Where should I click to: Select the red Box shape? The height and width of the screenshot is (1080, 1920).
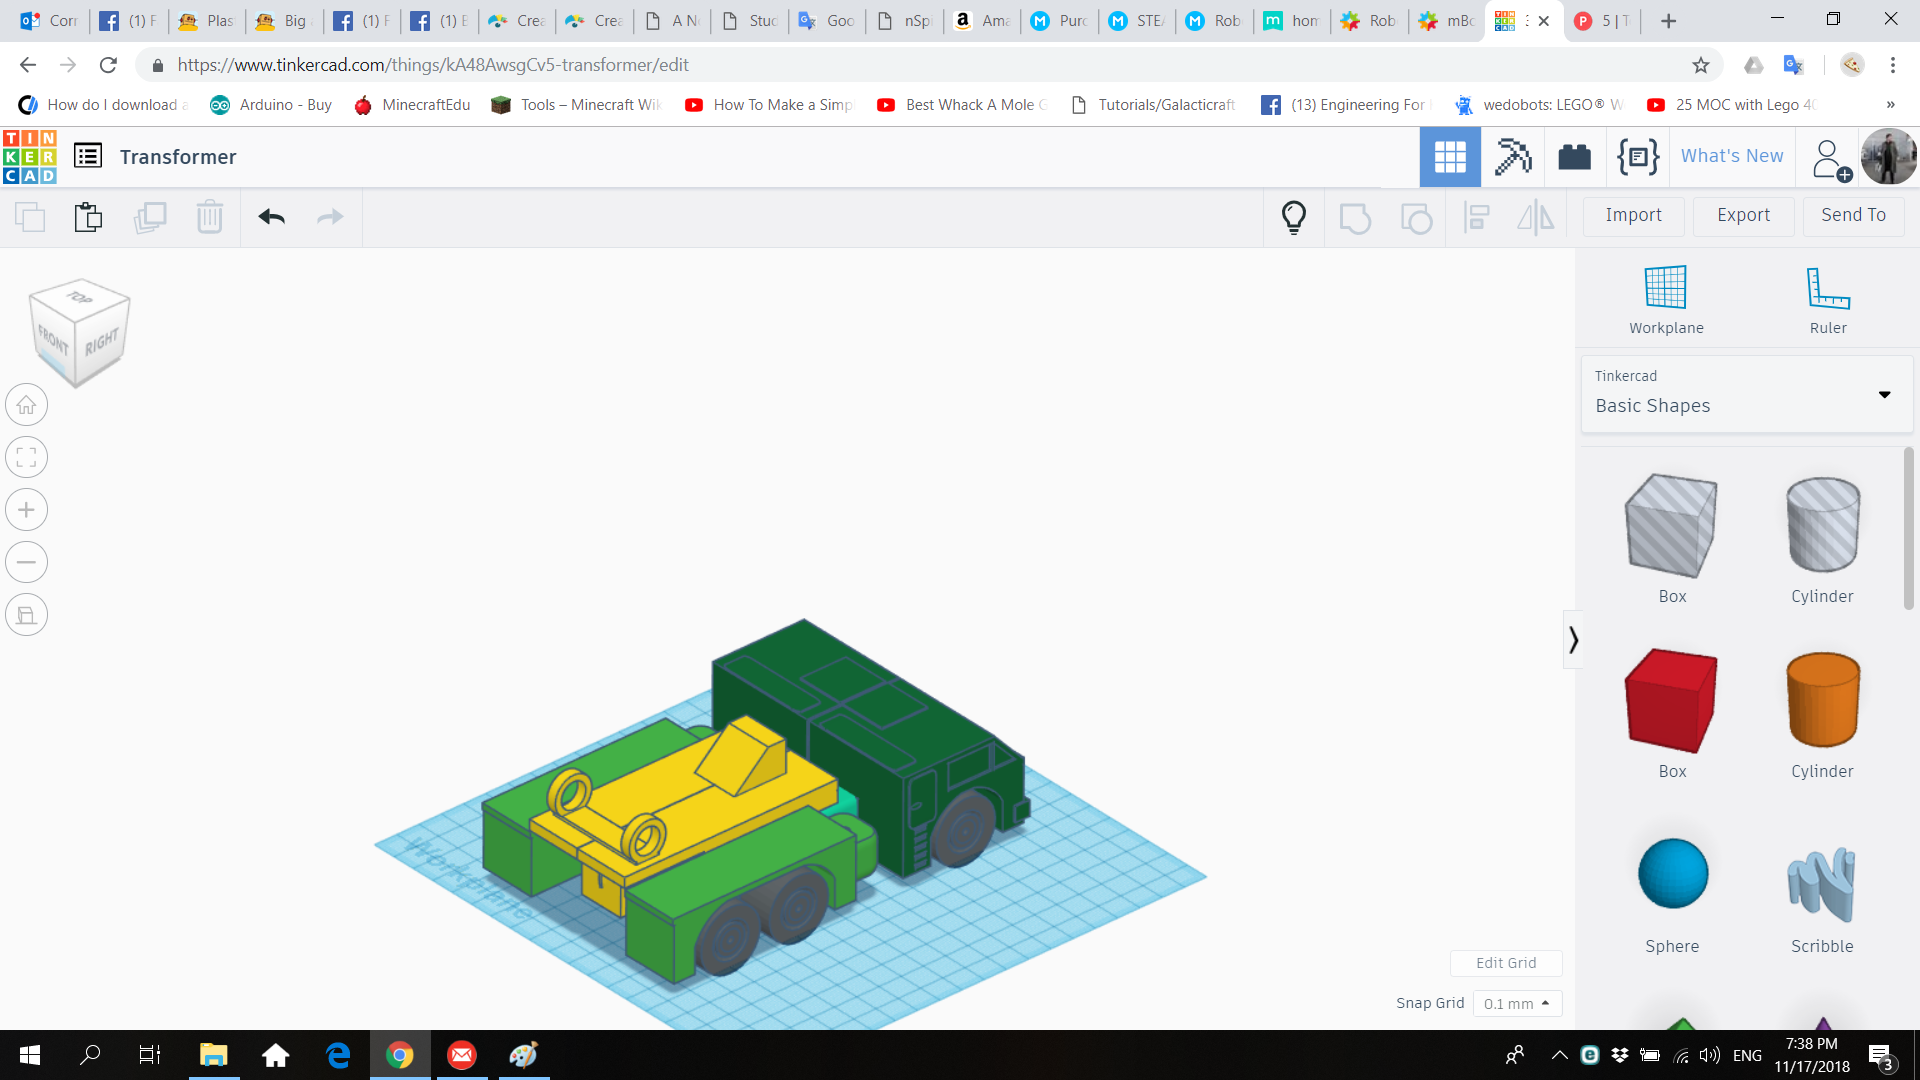1671,701
